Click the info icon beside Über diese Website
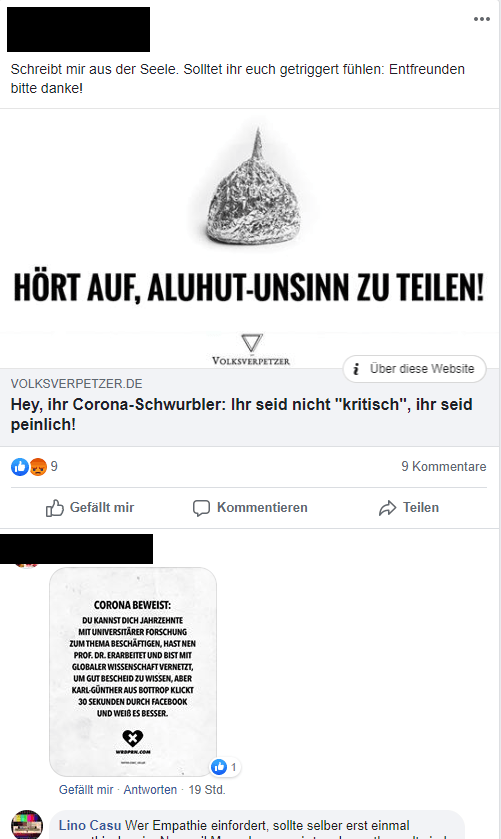Viewport: 501px width, 839px height. [x=356, y=369]
